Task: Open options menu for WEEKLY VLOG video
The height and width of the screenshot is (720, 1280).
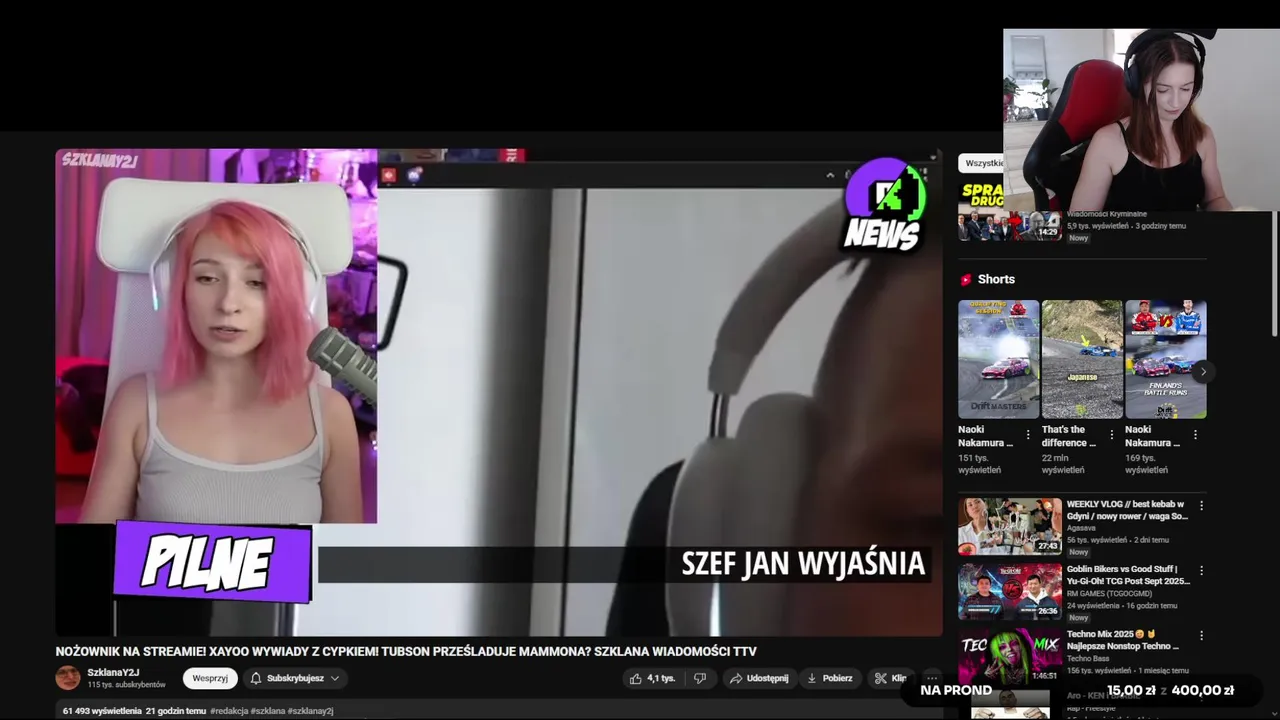Action: click(x=1201, y=506)
